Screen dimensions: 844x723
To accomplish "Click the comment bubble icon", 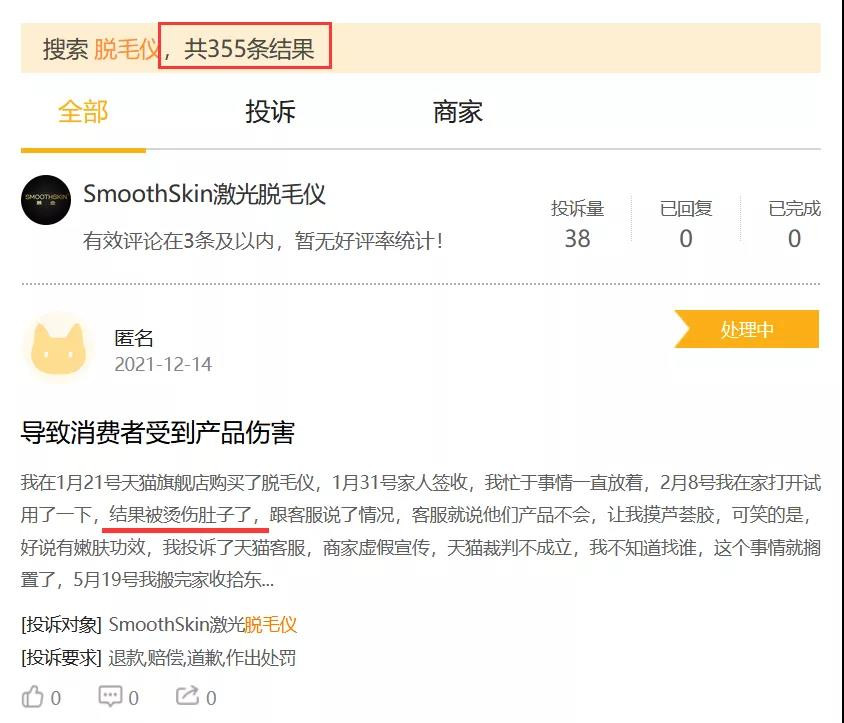I will click(x=110, y=696).
